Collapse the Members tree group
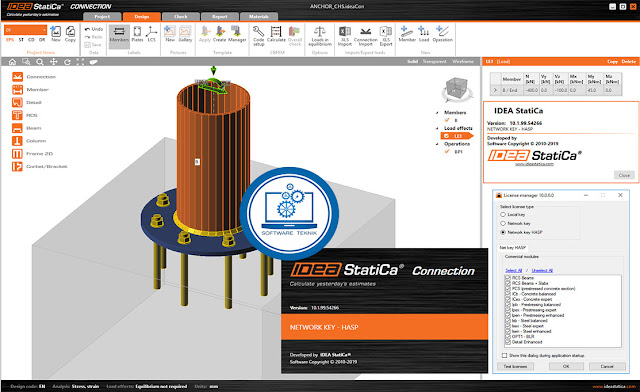This screenshot has width=640, height=392. [438, 113]
